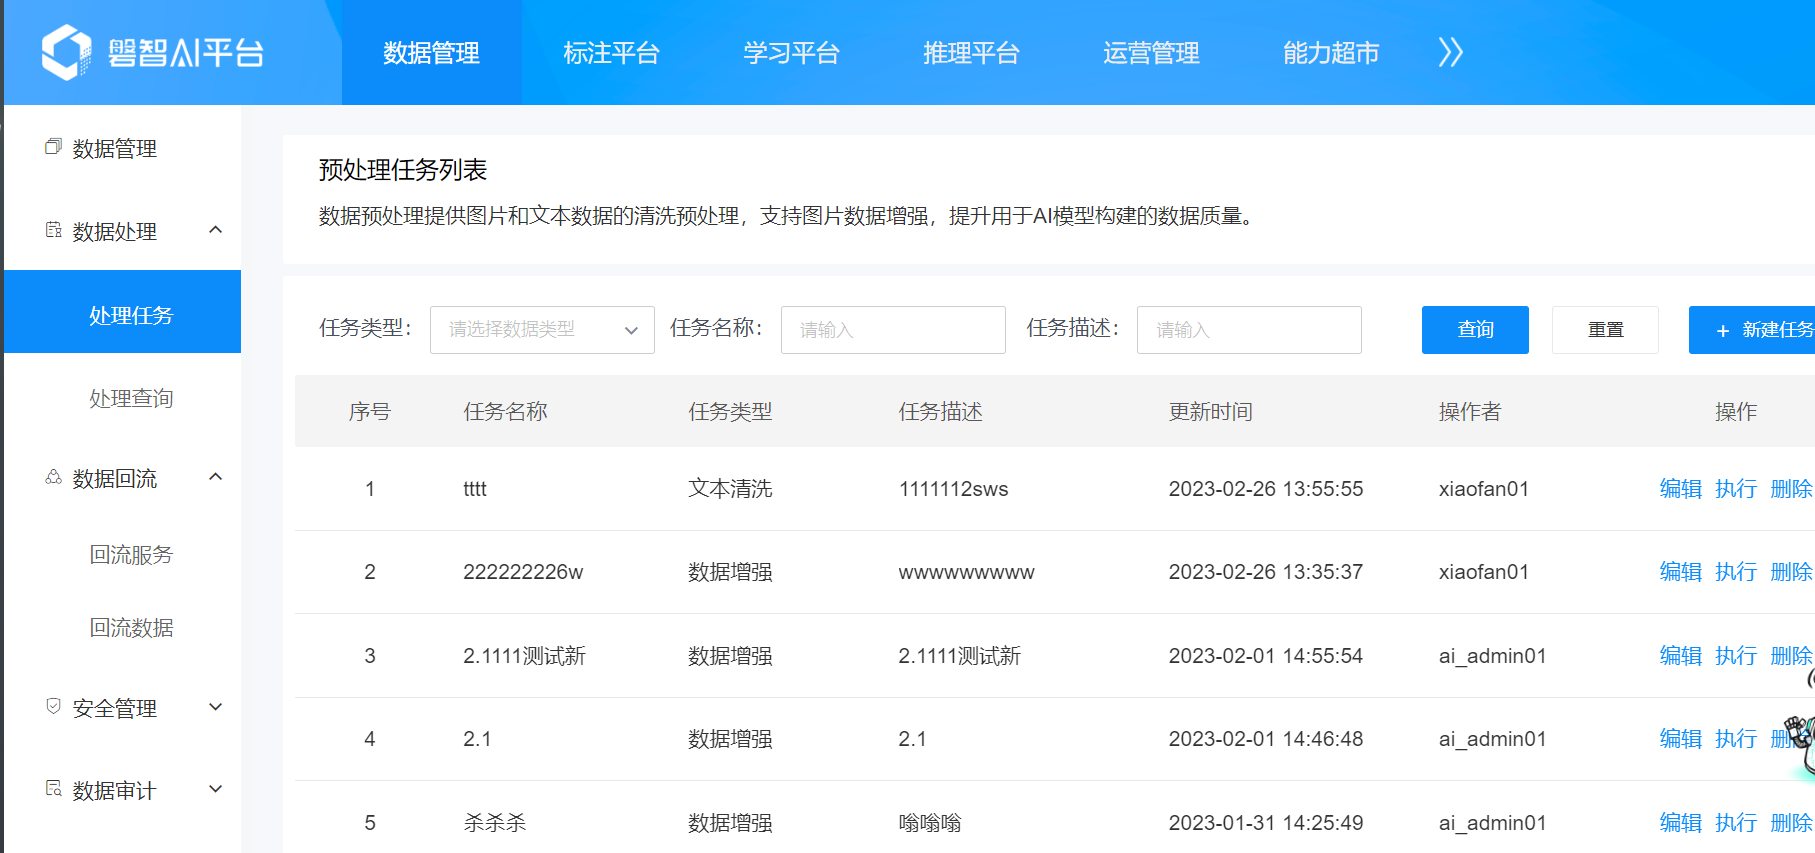Click timestamp 2023-02-26 13:35:37

1265,572
